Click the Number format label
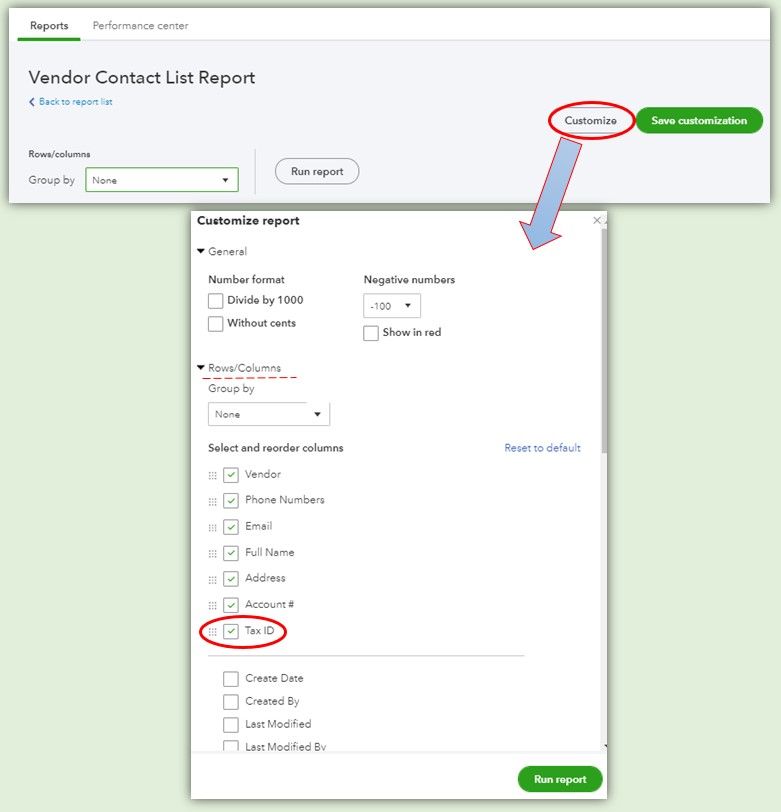781x812 pixels. coord(247,280)
